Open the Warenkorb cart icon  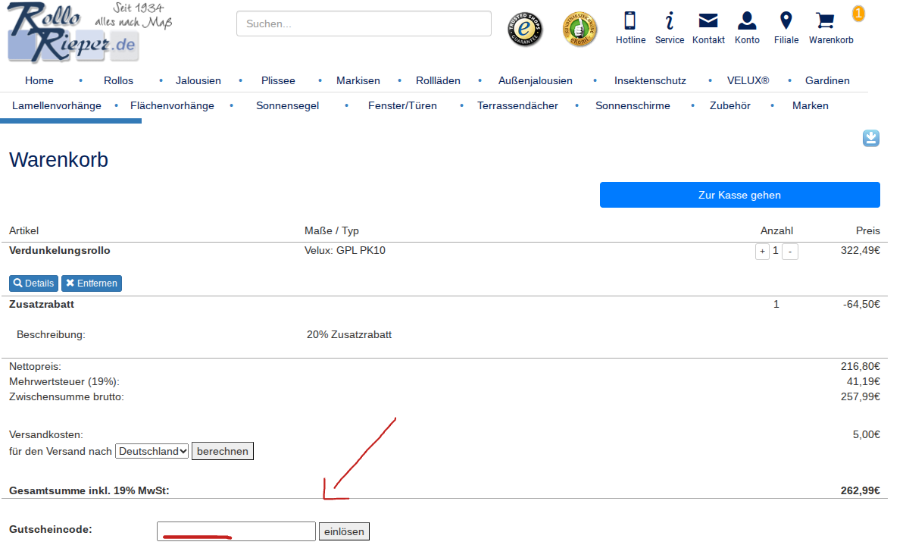pyautogui.click(x=826, y=21)
